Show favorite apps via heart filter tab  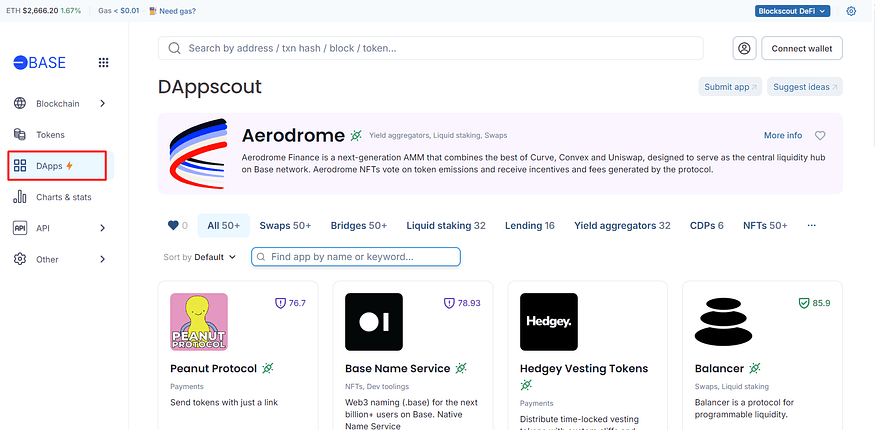click(177, 225)
